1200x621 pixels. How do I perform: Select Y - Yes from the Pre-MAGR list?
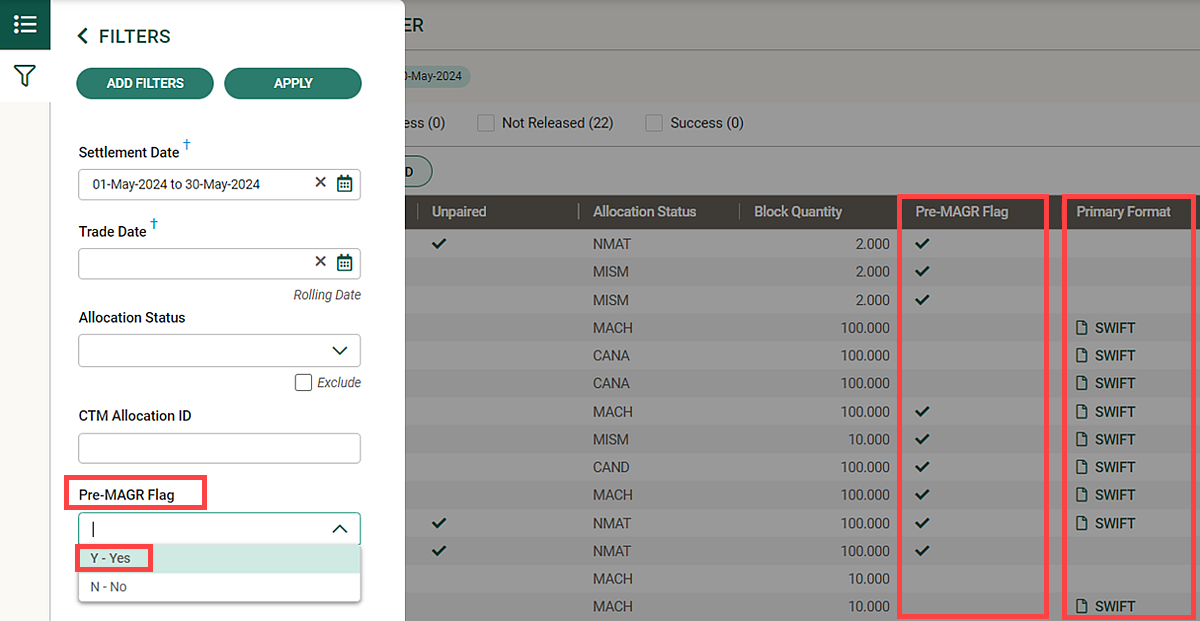click(113, 558)
